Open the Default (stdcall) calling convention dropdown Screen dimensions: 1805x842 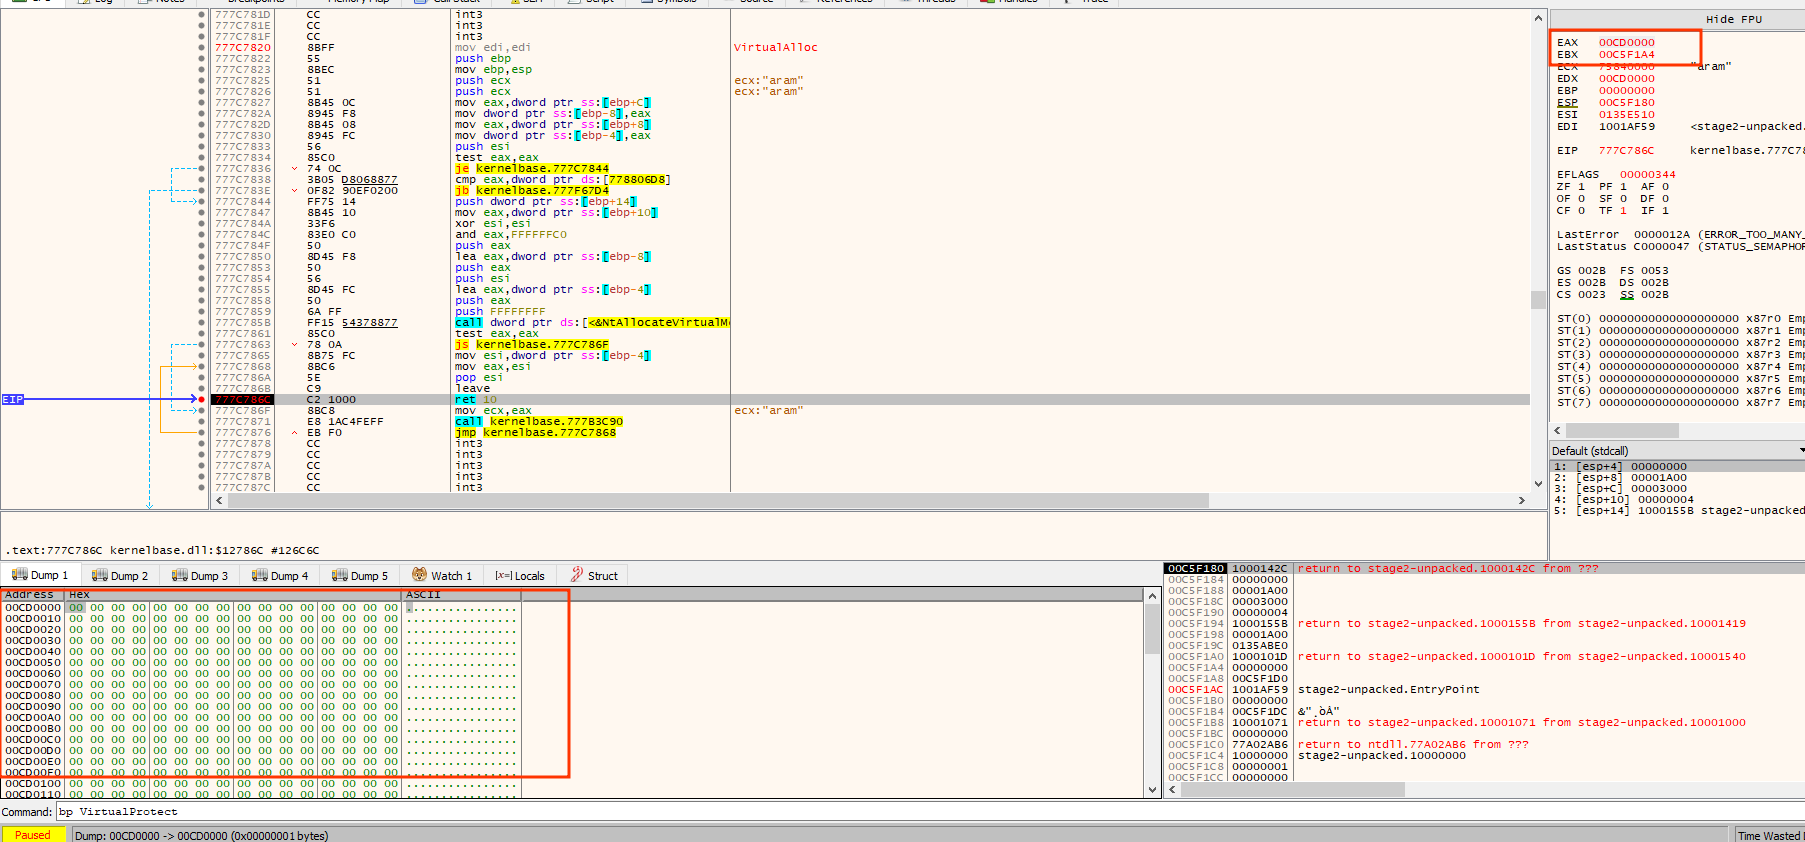click(1676, 451)
